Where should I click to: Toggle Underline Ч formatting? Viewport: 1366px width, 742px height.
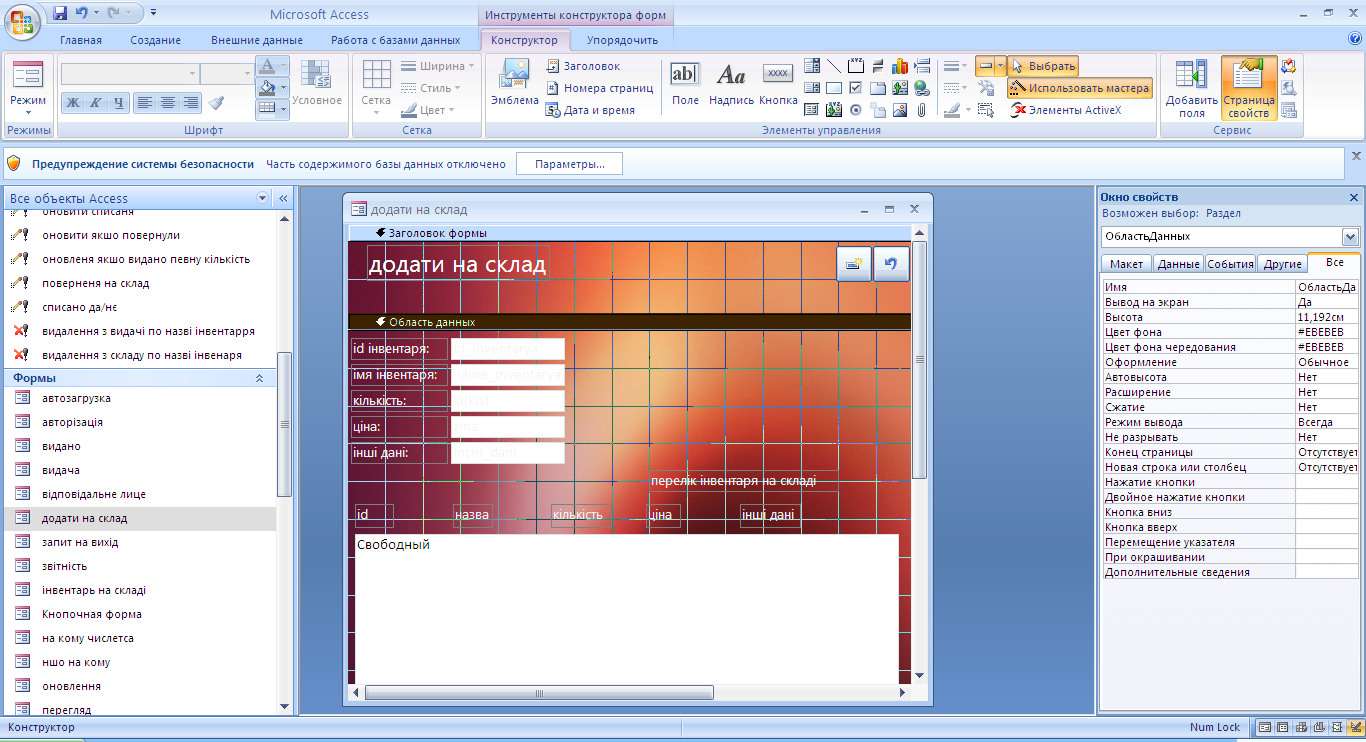tap(119, 102)
